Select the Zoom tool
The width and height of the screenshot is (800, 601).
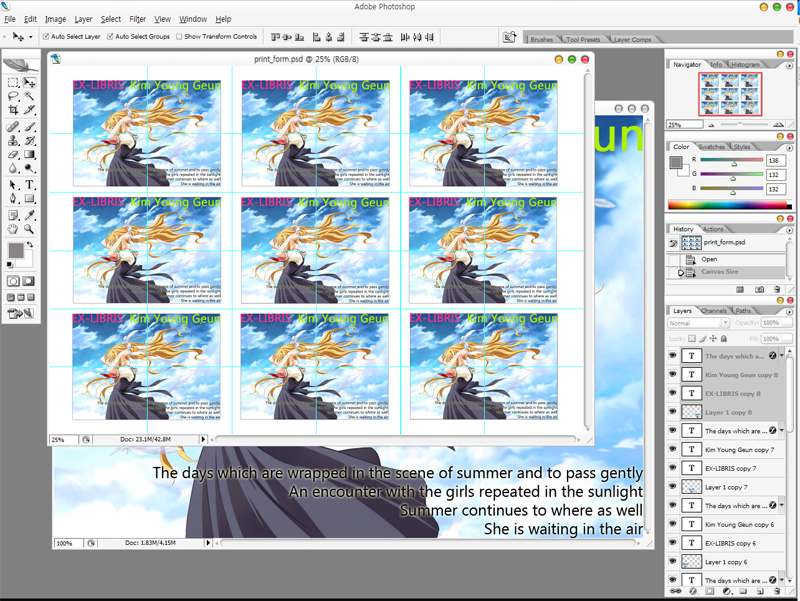click(29, 229)
